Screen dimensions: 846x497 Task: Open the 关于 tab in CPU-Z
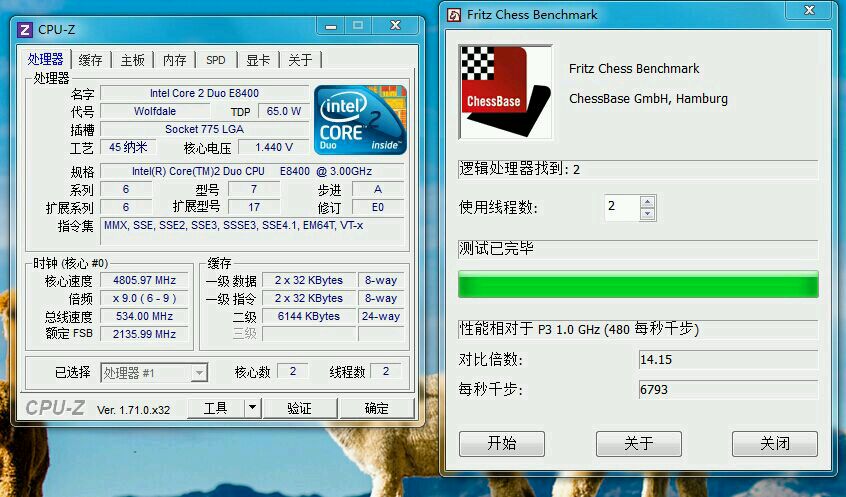(300, 60)
